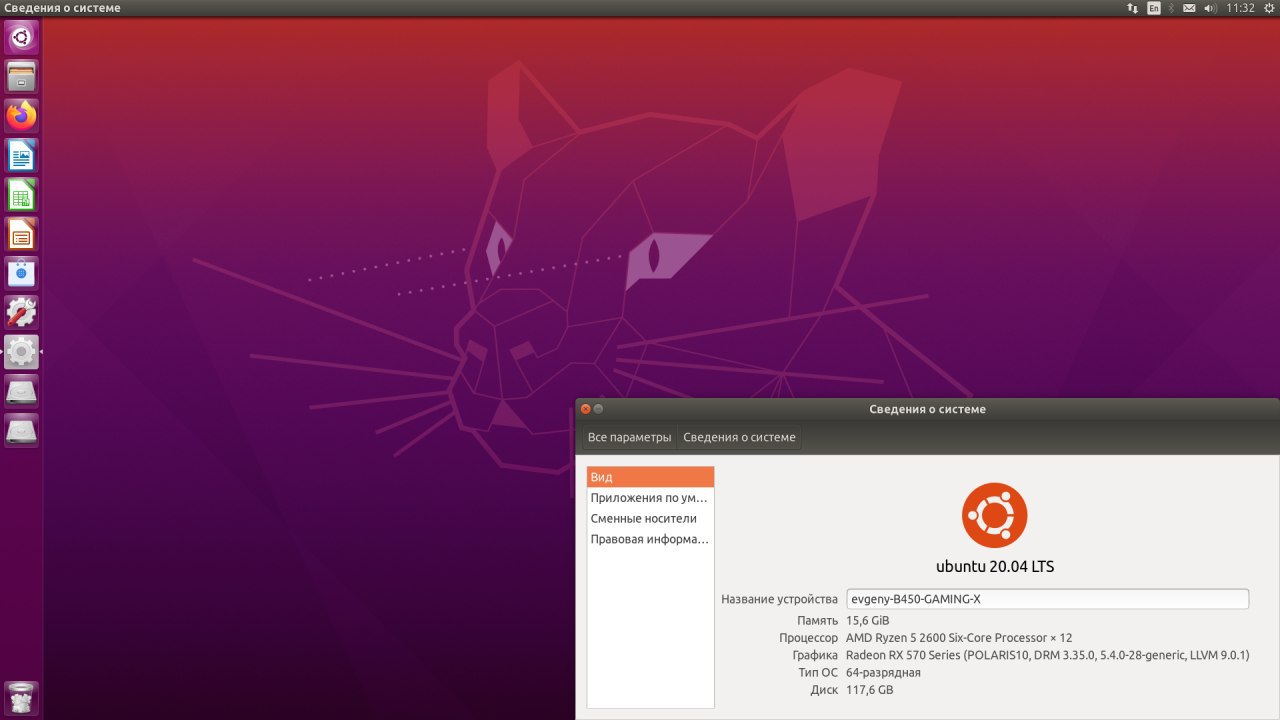1280x720 pixels.
Task: Click the Сведения о системе top panel title
Action: tap(62, 8)
